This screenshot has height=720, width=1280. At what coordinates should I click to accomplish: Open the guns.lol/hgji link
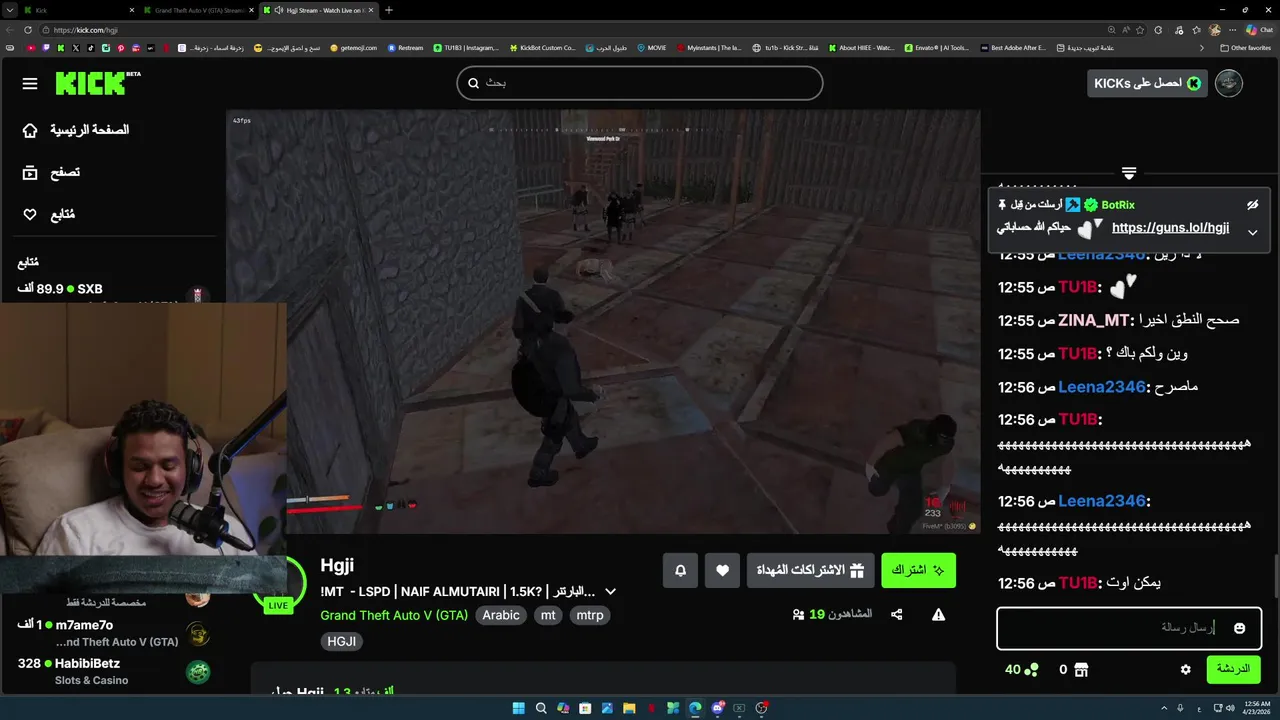pyautogui.click(x=1170, y=228)
